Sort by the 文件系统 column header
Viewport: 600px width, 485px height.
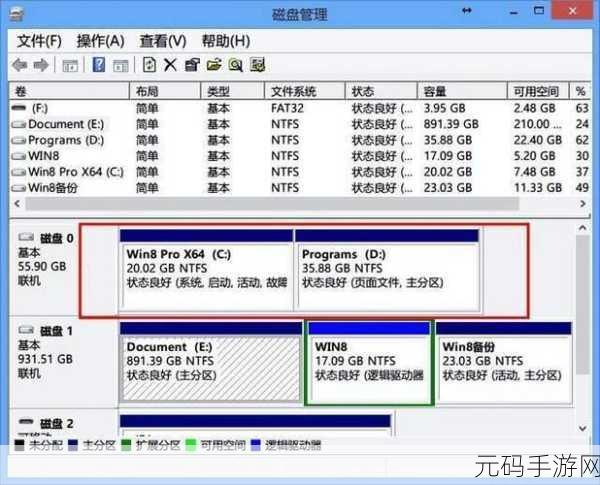tap(305, 91)
